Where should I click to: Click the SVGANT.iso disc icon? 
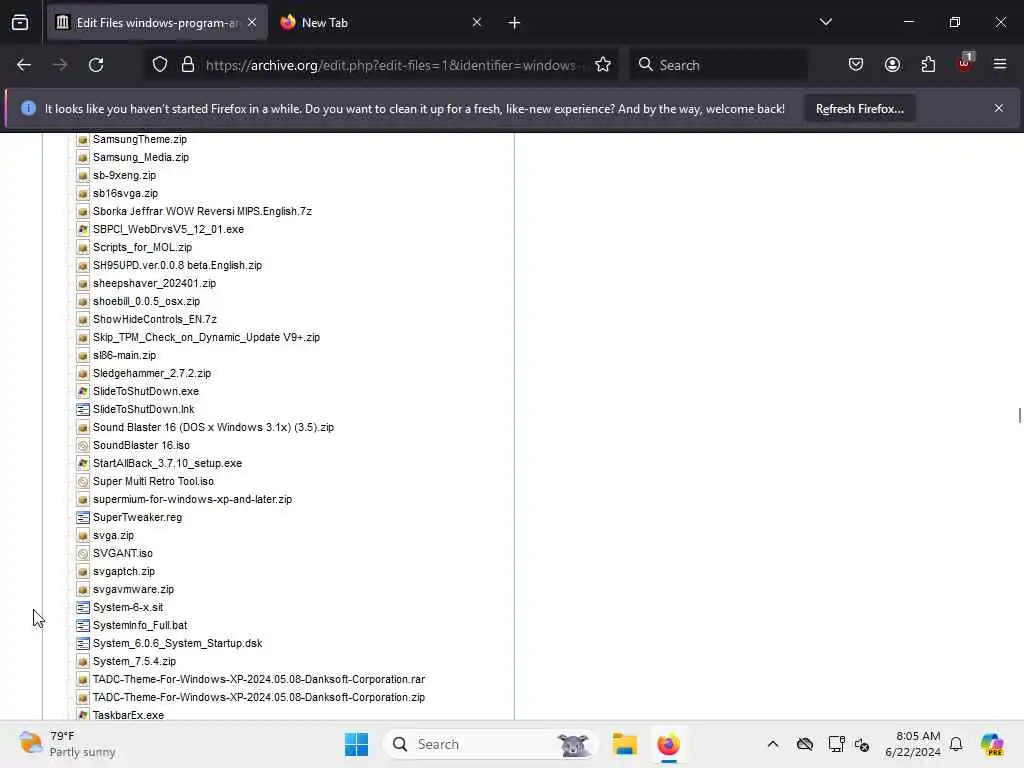click(x=82, y=553)
